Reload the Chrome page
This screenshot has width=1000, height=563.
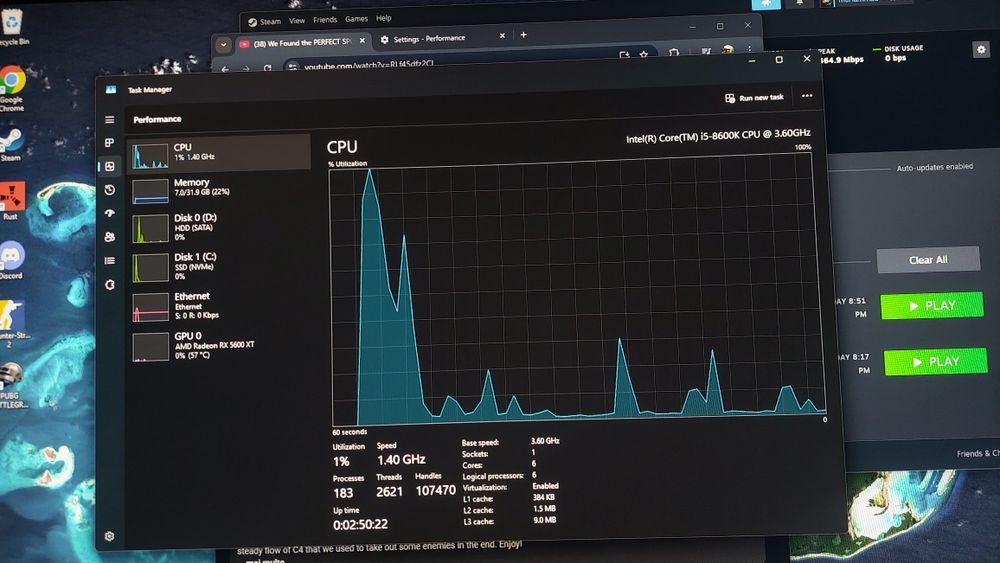[267, 68]
